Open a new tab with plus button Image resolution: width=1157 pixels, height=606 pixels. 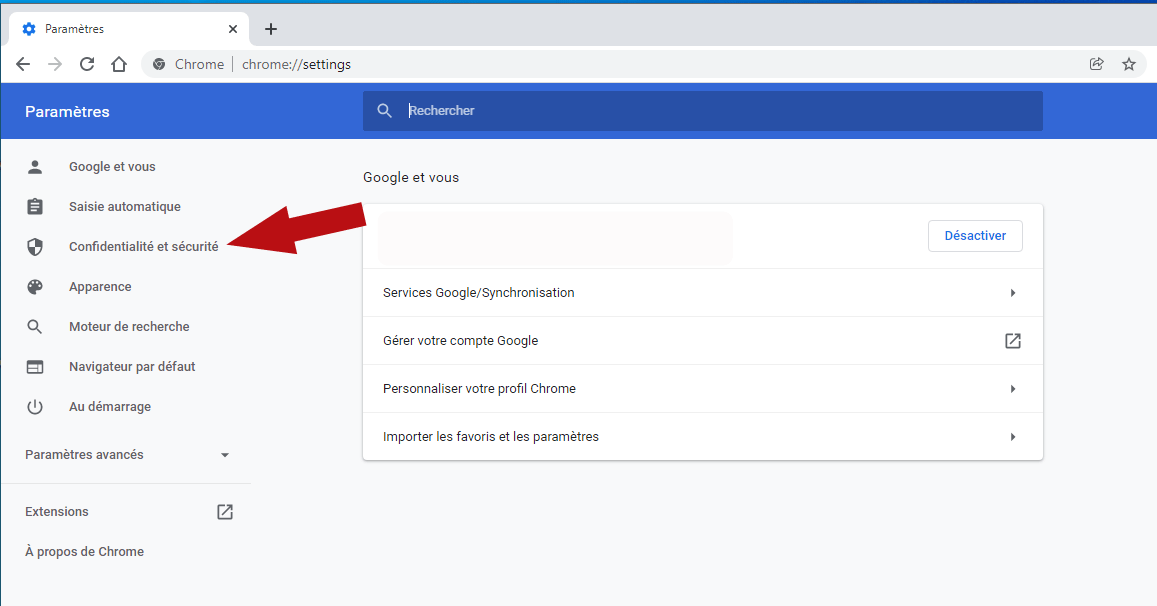pyautogui.click(x=271, y=29)
